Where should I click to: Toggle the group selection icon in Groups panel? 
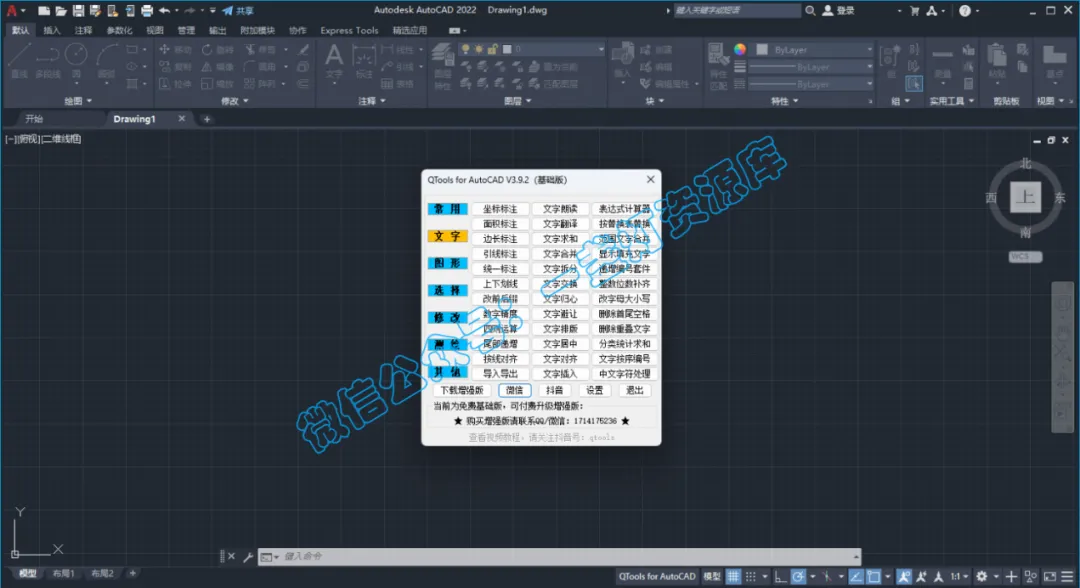click(x=914, y=84)
